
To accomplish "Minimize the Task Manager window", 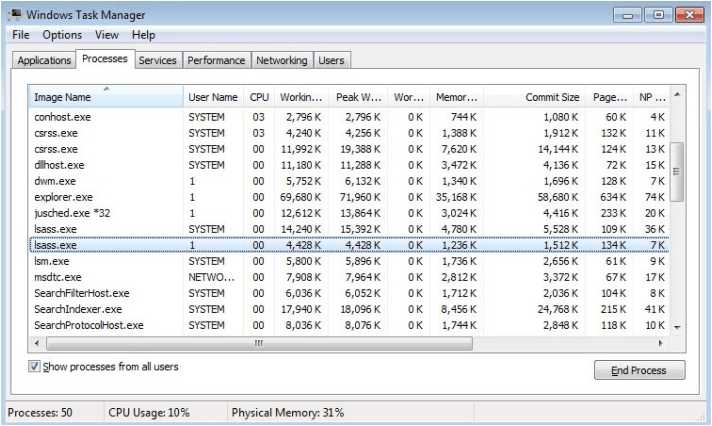I will [x=627, y=15].
